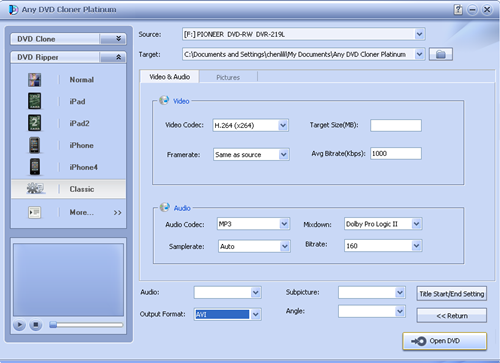The image size is (500, 363).
Task: Open the audio Bitrate dropdown
Action: click(x=416, y=246)
